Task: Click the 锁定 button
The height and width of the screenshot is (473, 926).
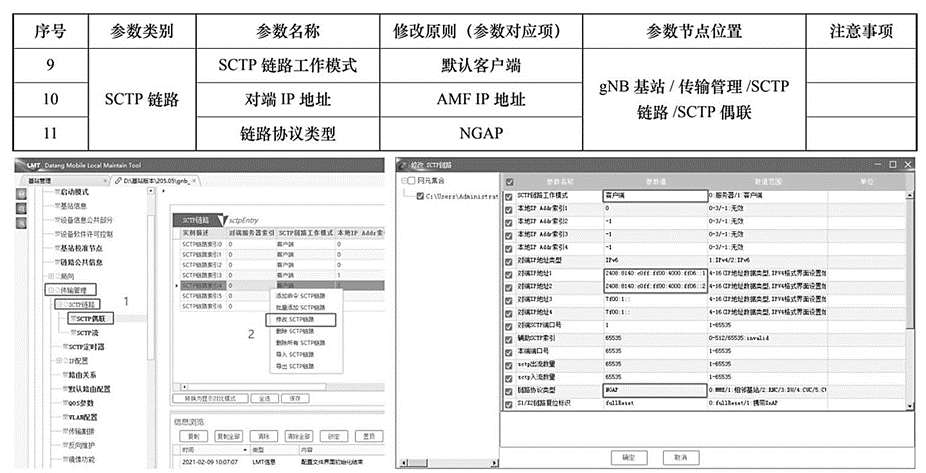Action: click(334, 436)
